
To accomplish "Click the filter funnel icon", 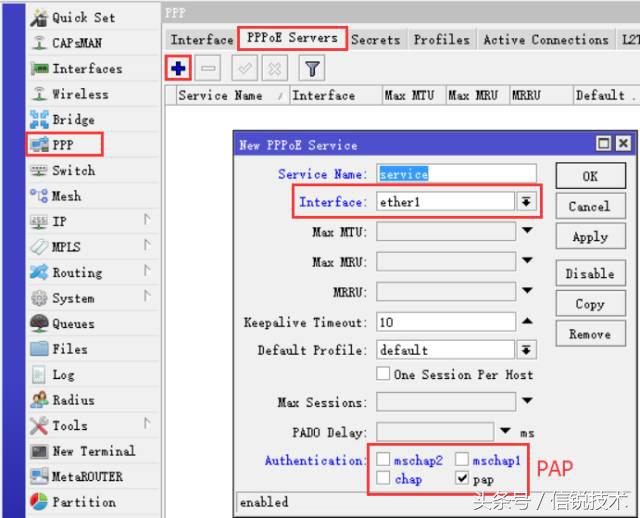I will tap(312, 69).
